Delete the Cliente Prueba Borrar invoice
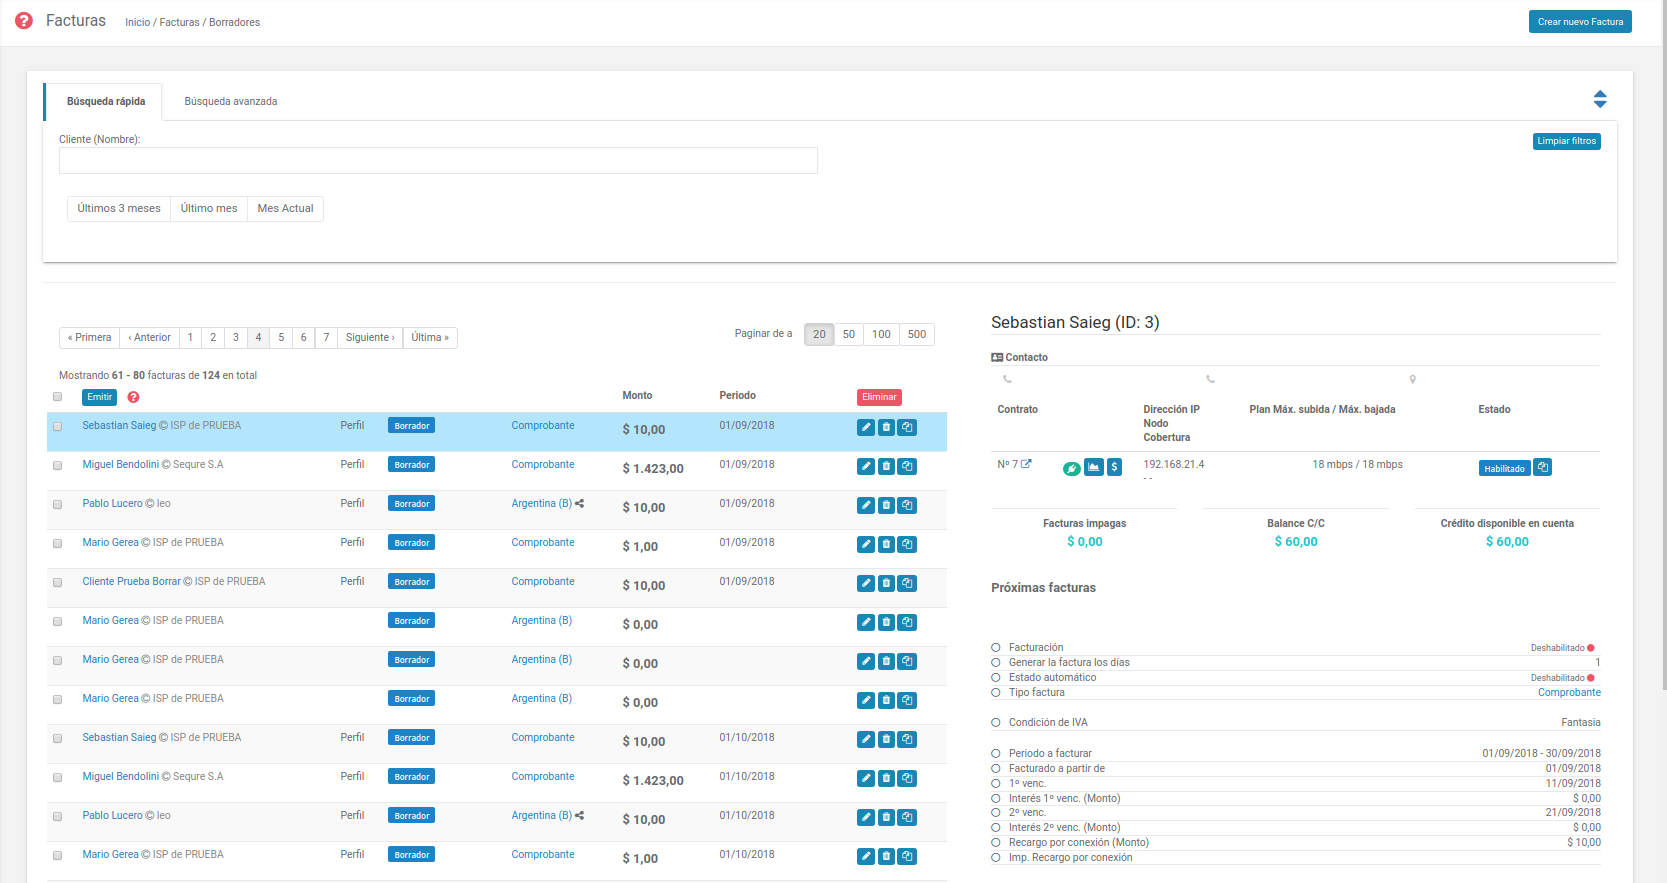This screenshot has height=883, width=1667. [886, 583]
